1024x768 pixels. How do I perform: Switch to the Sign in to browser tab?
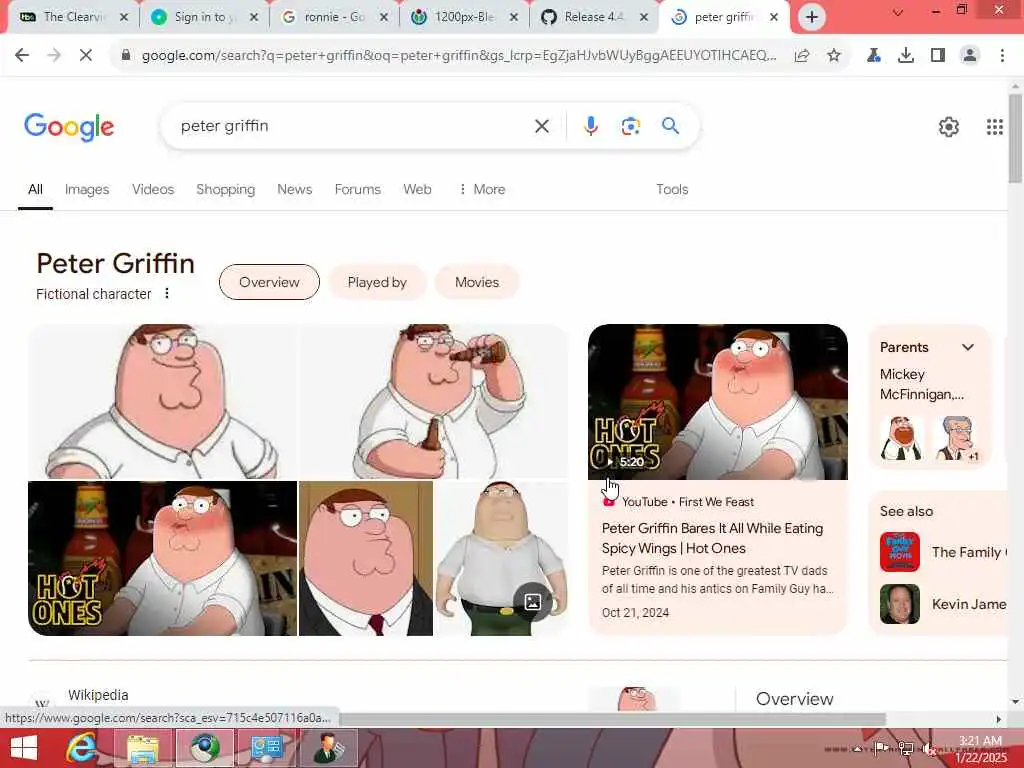(202, 17)
